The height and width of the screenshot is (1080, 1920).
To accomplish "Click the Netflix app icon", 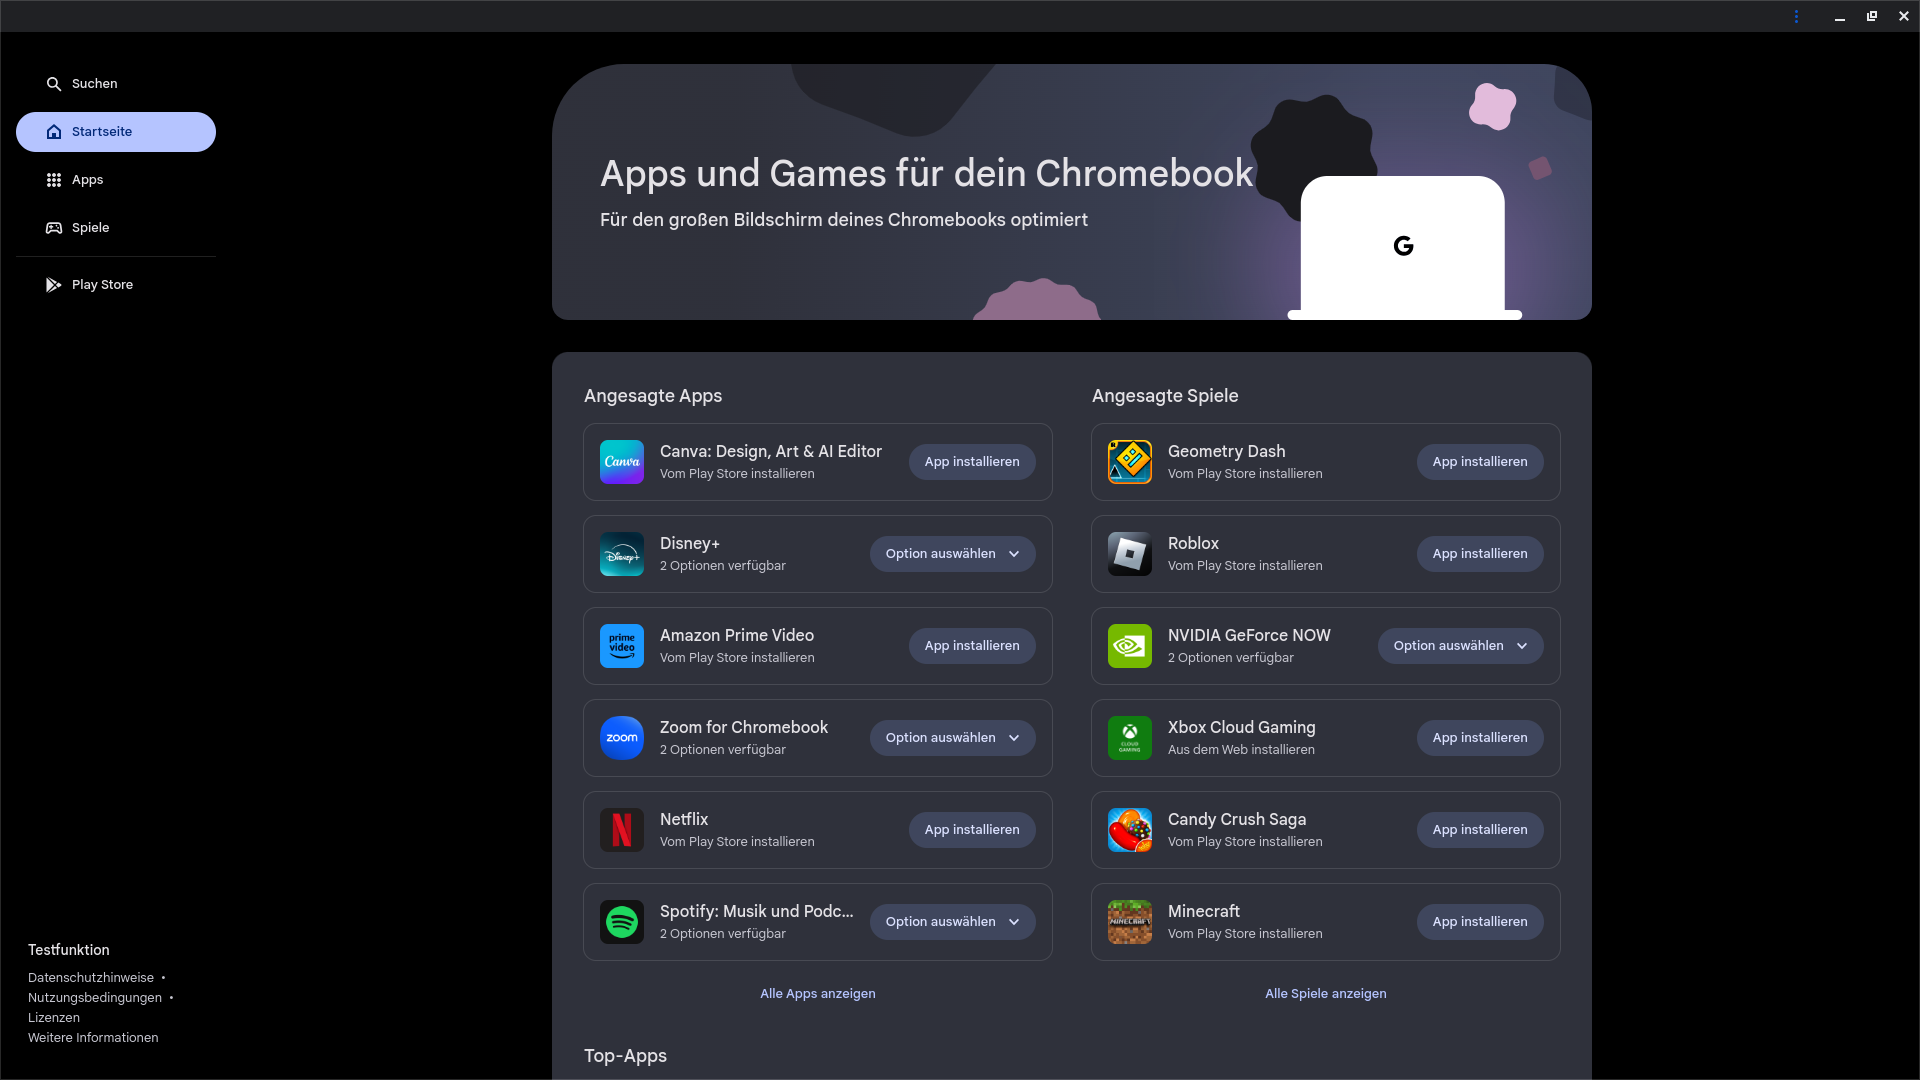I will point(621,830).
